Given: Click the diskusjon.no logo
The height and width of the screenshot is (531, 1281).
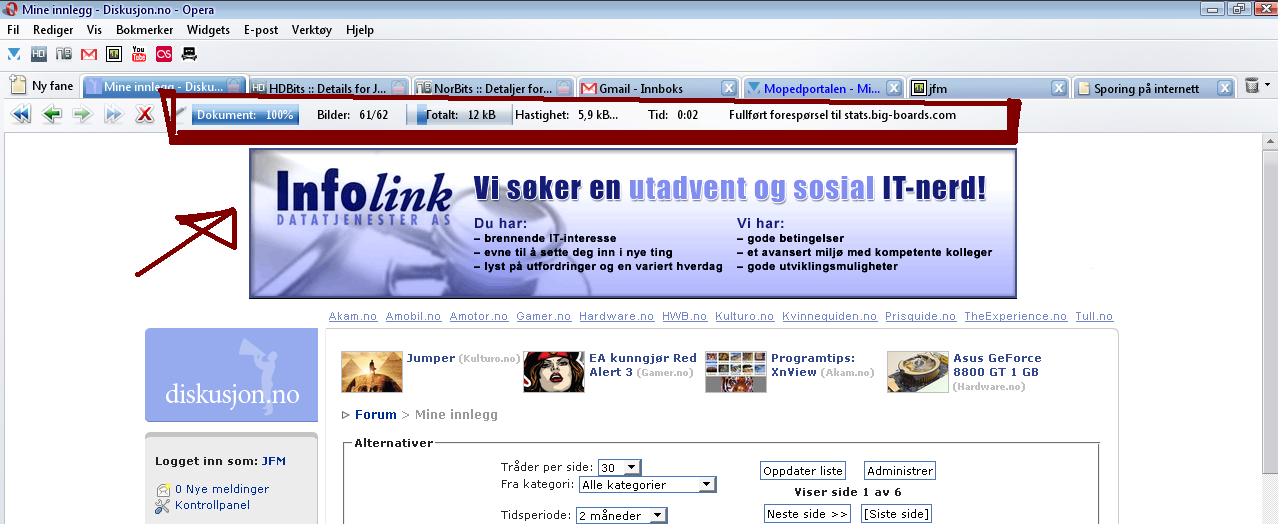Looking at the screenshot, I should point(232,375).
